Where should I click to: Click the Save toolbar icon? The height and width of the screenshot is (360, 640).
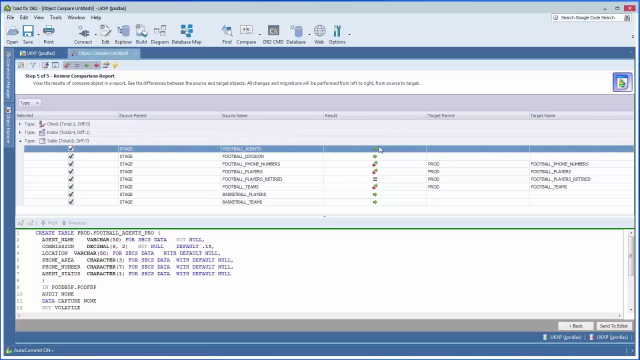click(x=28, y=34)
